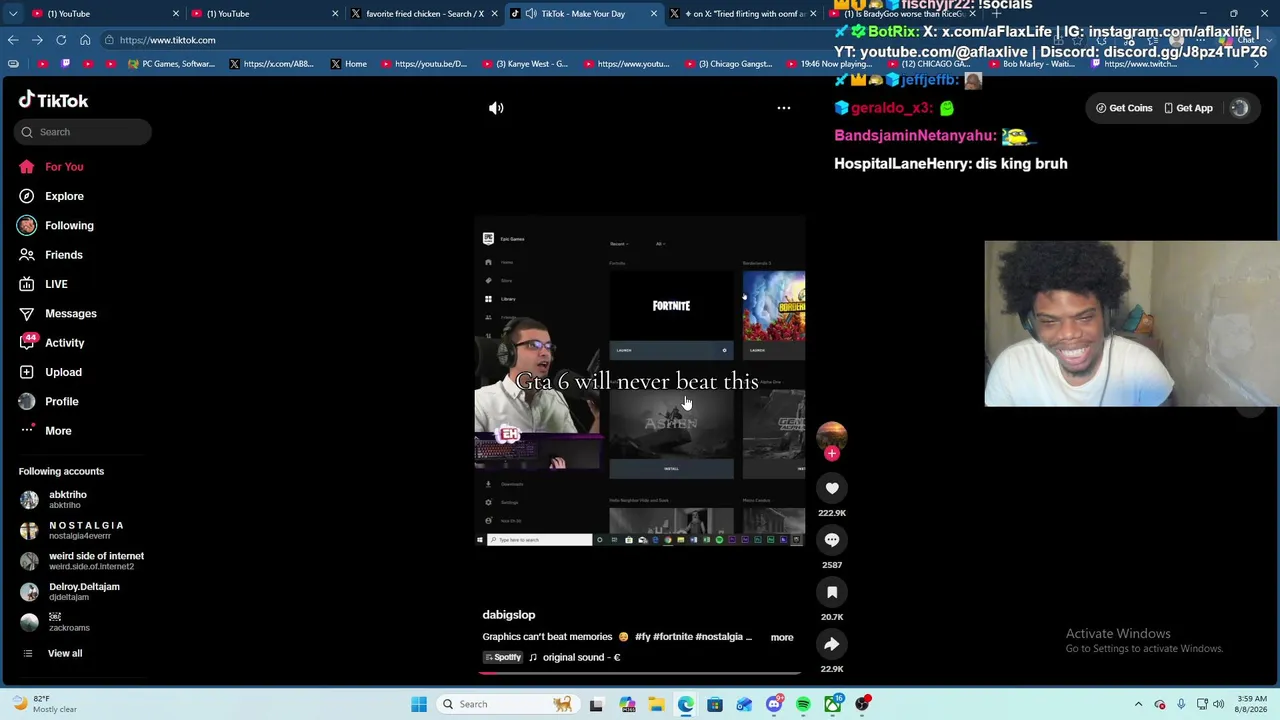Click the TikTok search field
Screen dimensions: 1280x720
pos(83,132)
